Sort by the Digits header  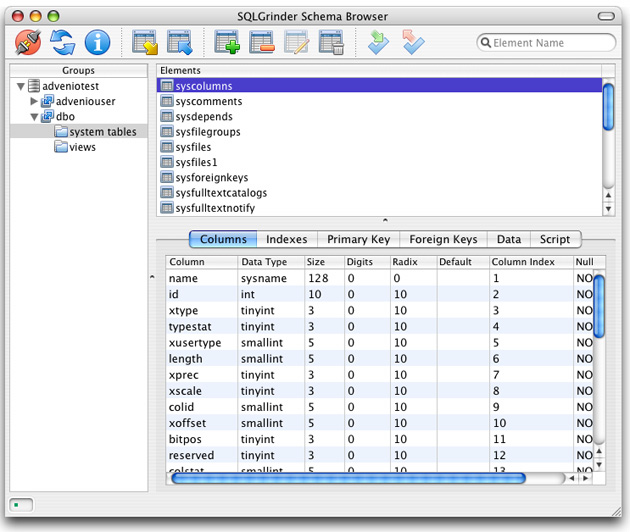(367, 262)
